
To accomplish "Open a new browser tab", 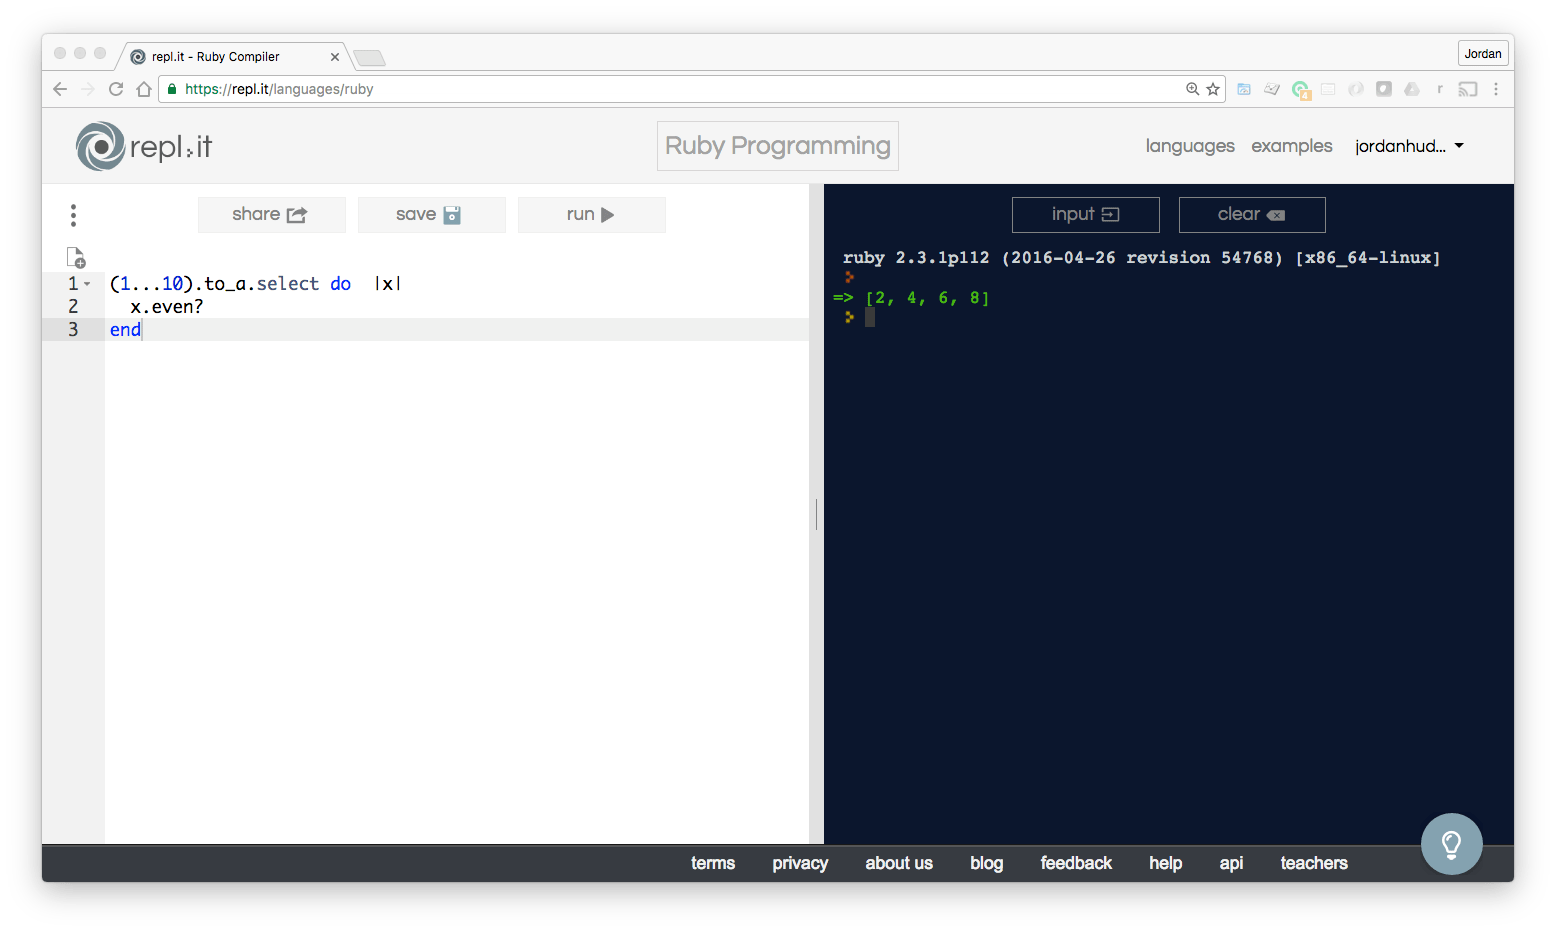I will 368,58.
